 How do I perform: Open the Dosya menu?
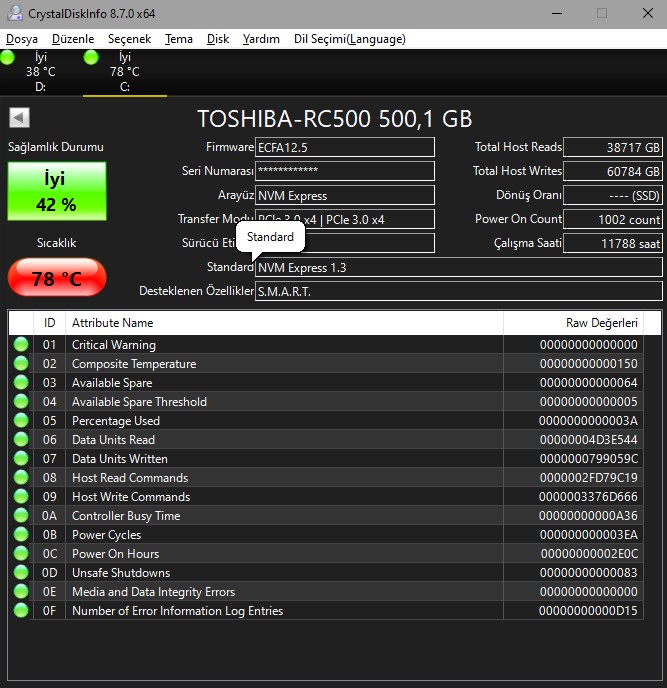[22, 39]
